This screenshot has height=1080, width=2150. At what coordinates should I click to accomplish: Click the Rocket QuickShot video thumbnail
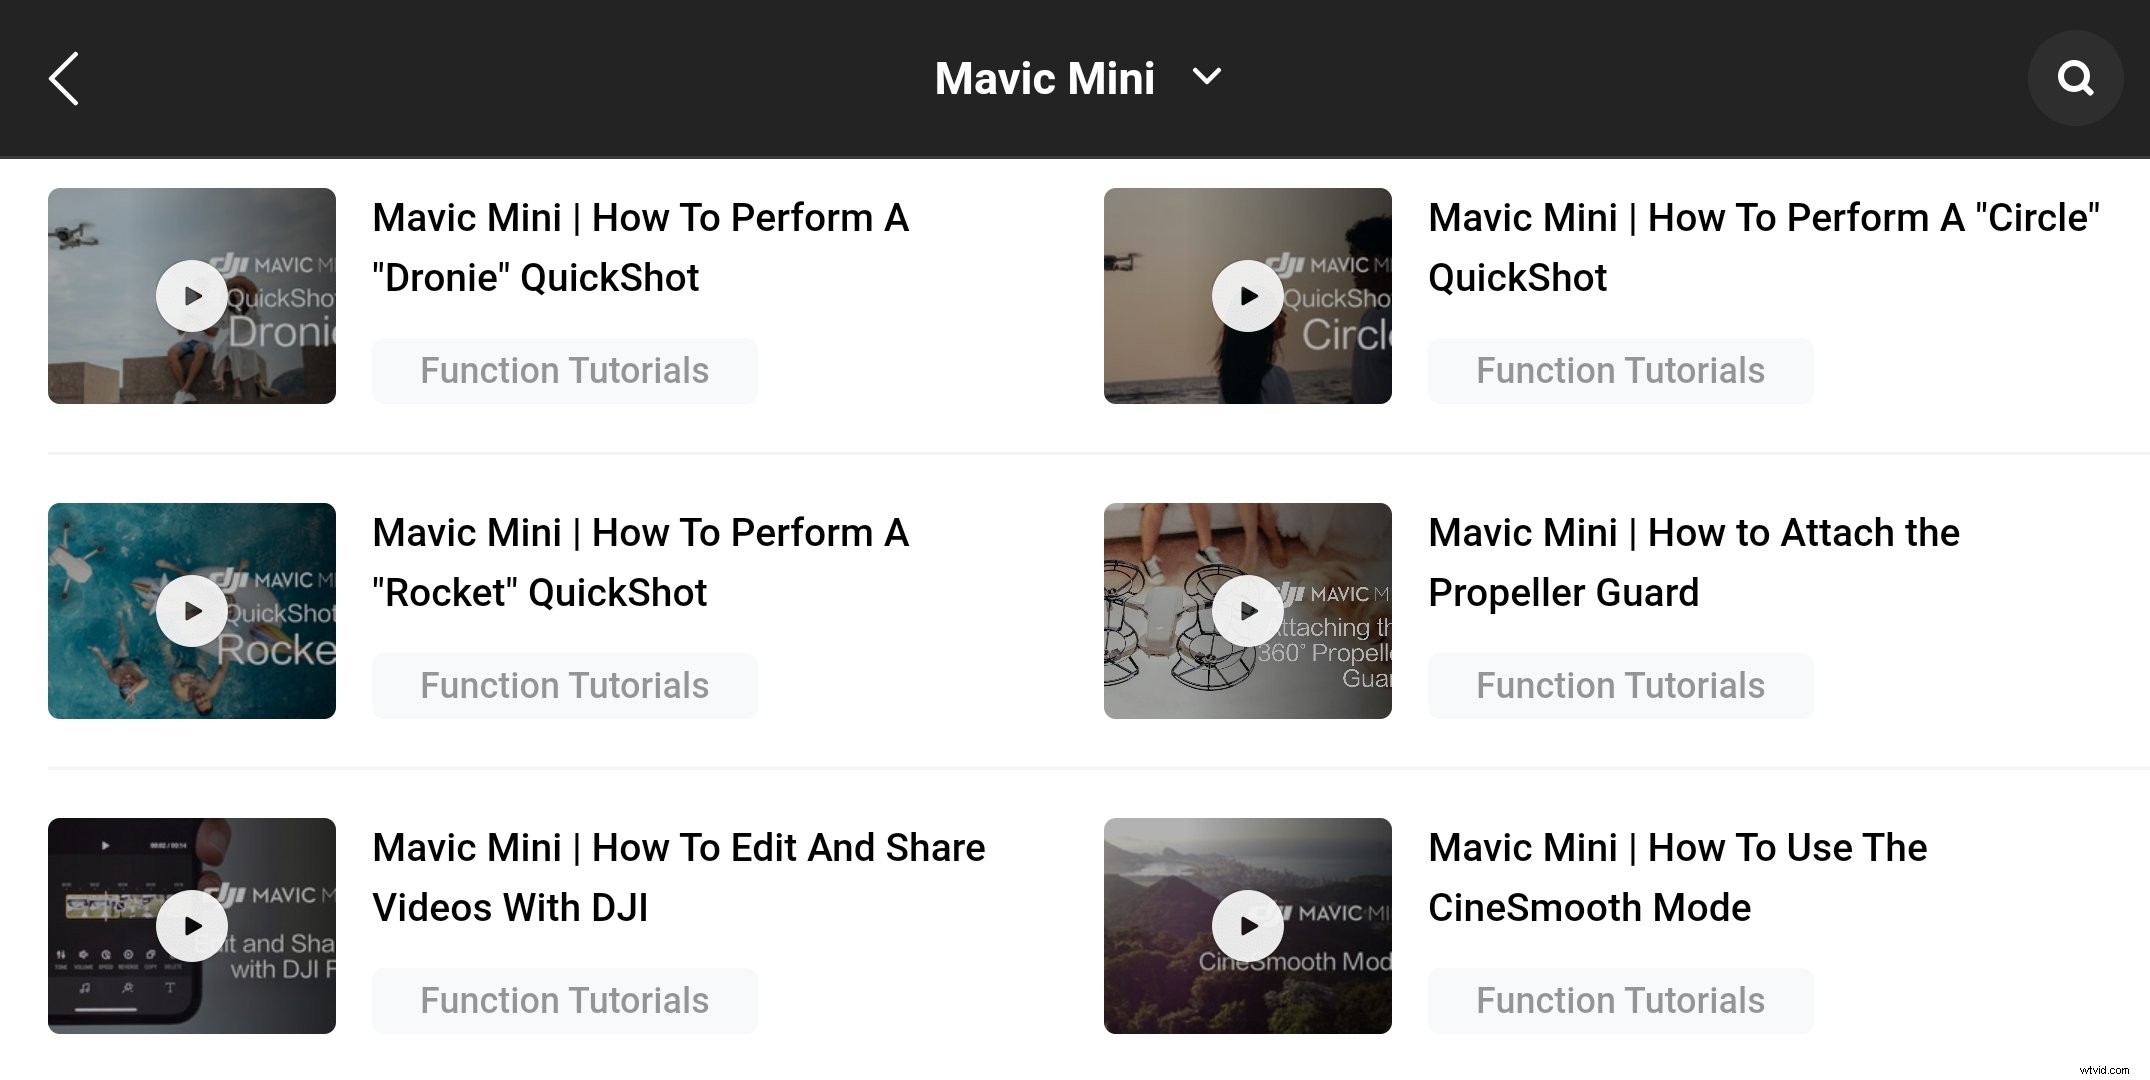pyautogui.click(x=191, y=610)
